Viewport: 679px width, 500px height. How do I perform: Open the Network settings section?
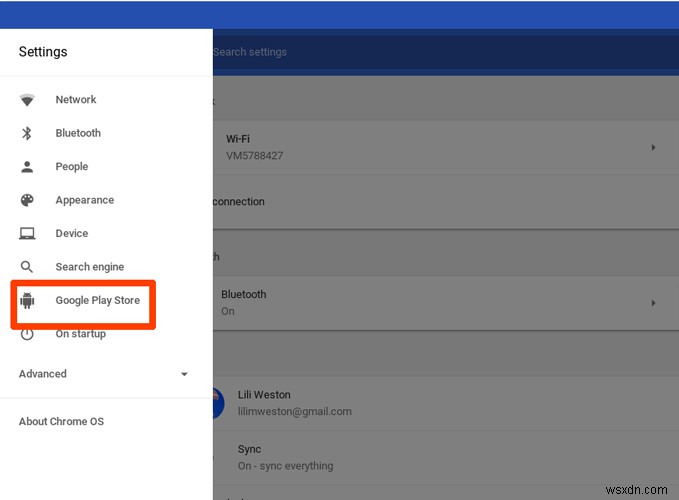[76, 100]
